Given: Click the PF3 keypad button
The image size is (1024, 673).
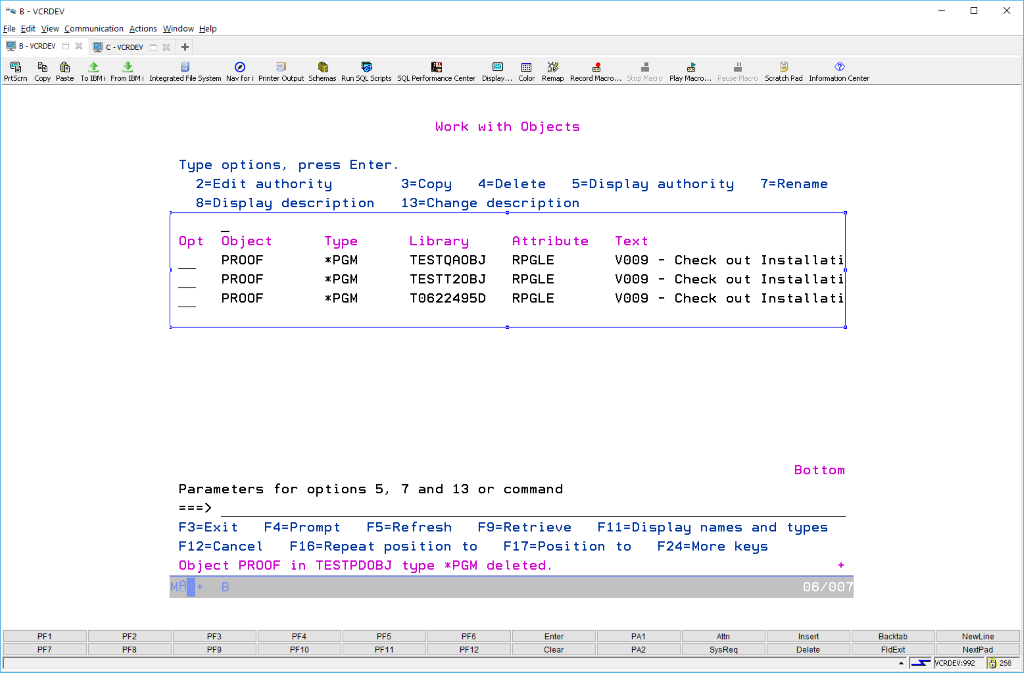Looking at the screenshot, I should click(x=214, y=636).
